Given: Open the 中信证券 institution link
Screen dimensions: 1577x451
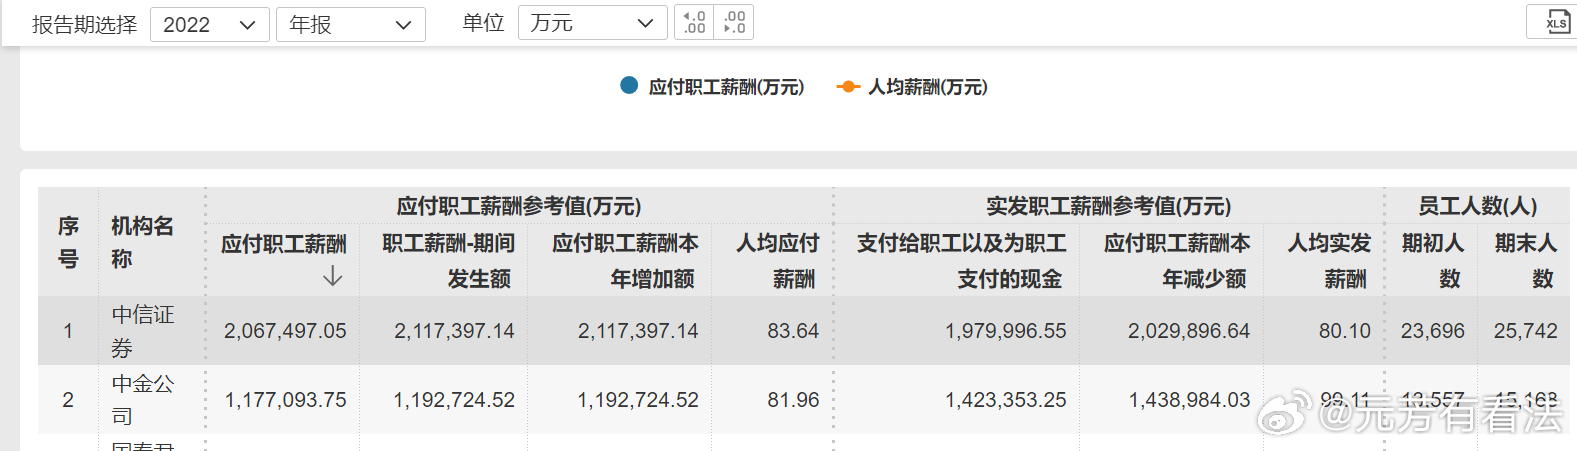Looking at the screenshot, I should (143, 331).
